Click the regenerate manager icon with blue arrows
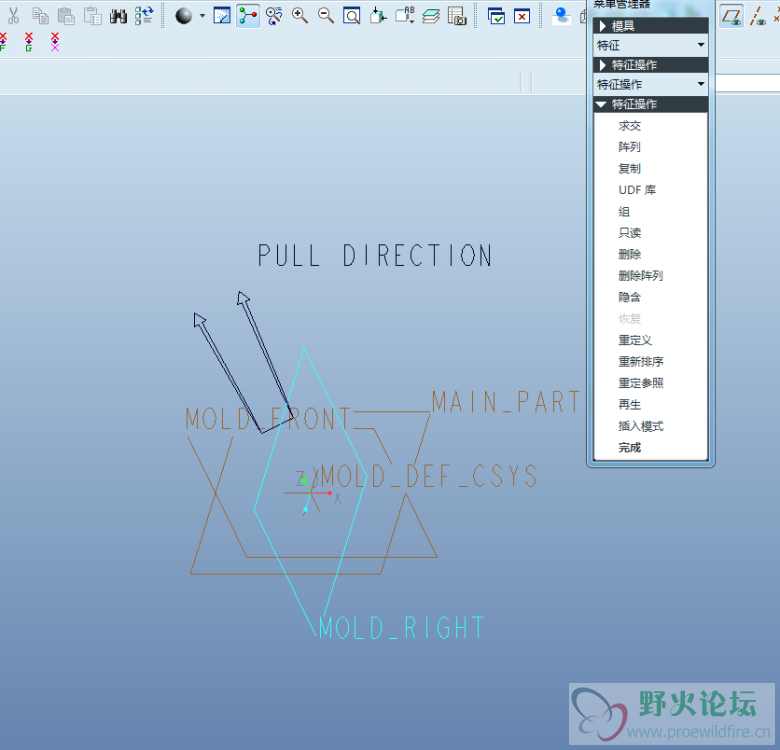Screen dimensions: 780x750 (x=144, y=16)
